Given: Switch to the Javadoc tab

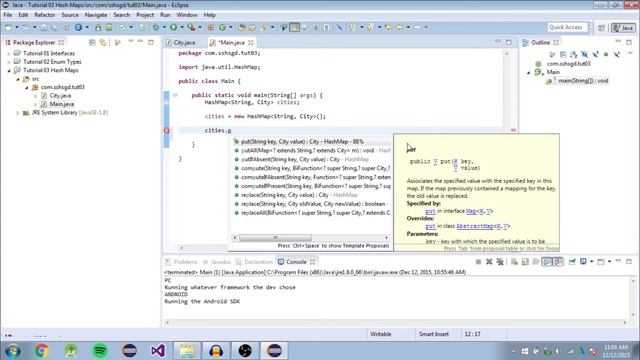Looking at the screenshot, I should click(x=217, y=262).
